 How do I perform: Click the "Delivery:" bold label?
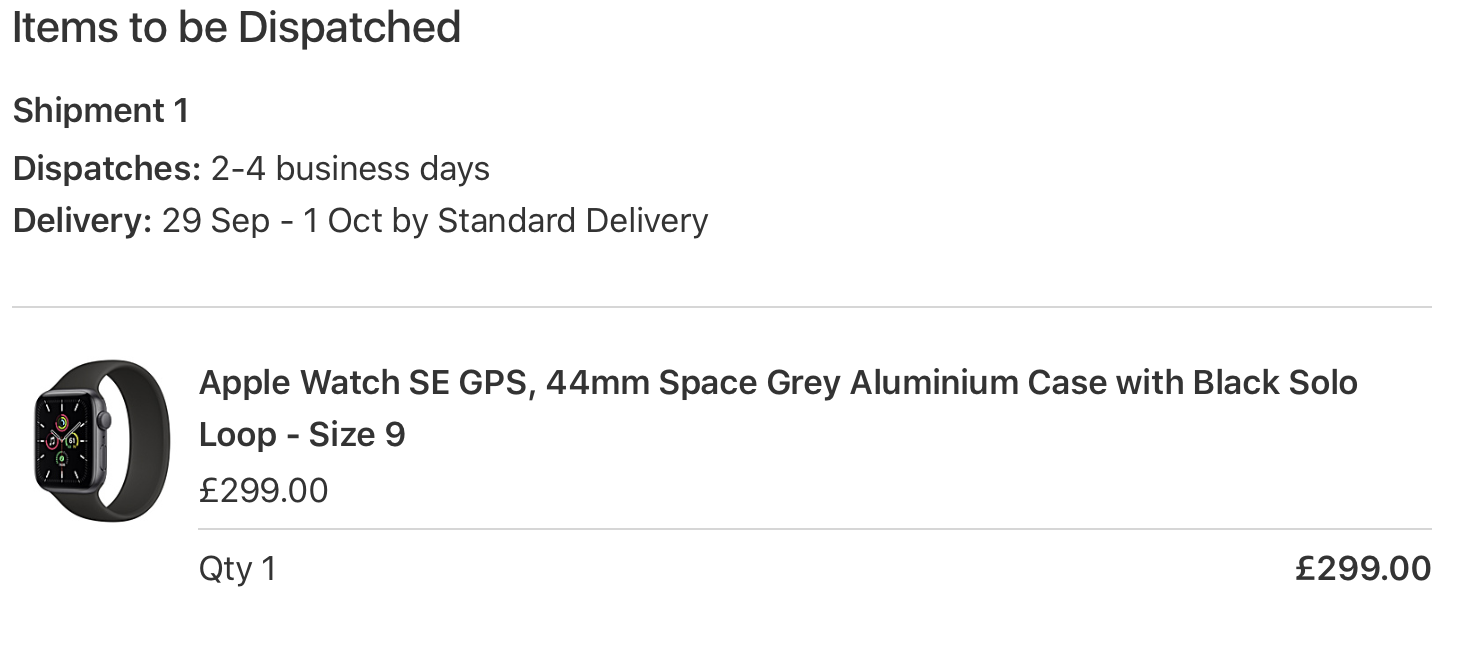point(82,220)
